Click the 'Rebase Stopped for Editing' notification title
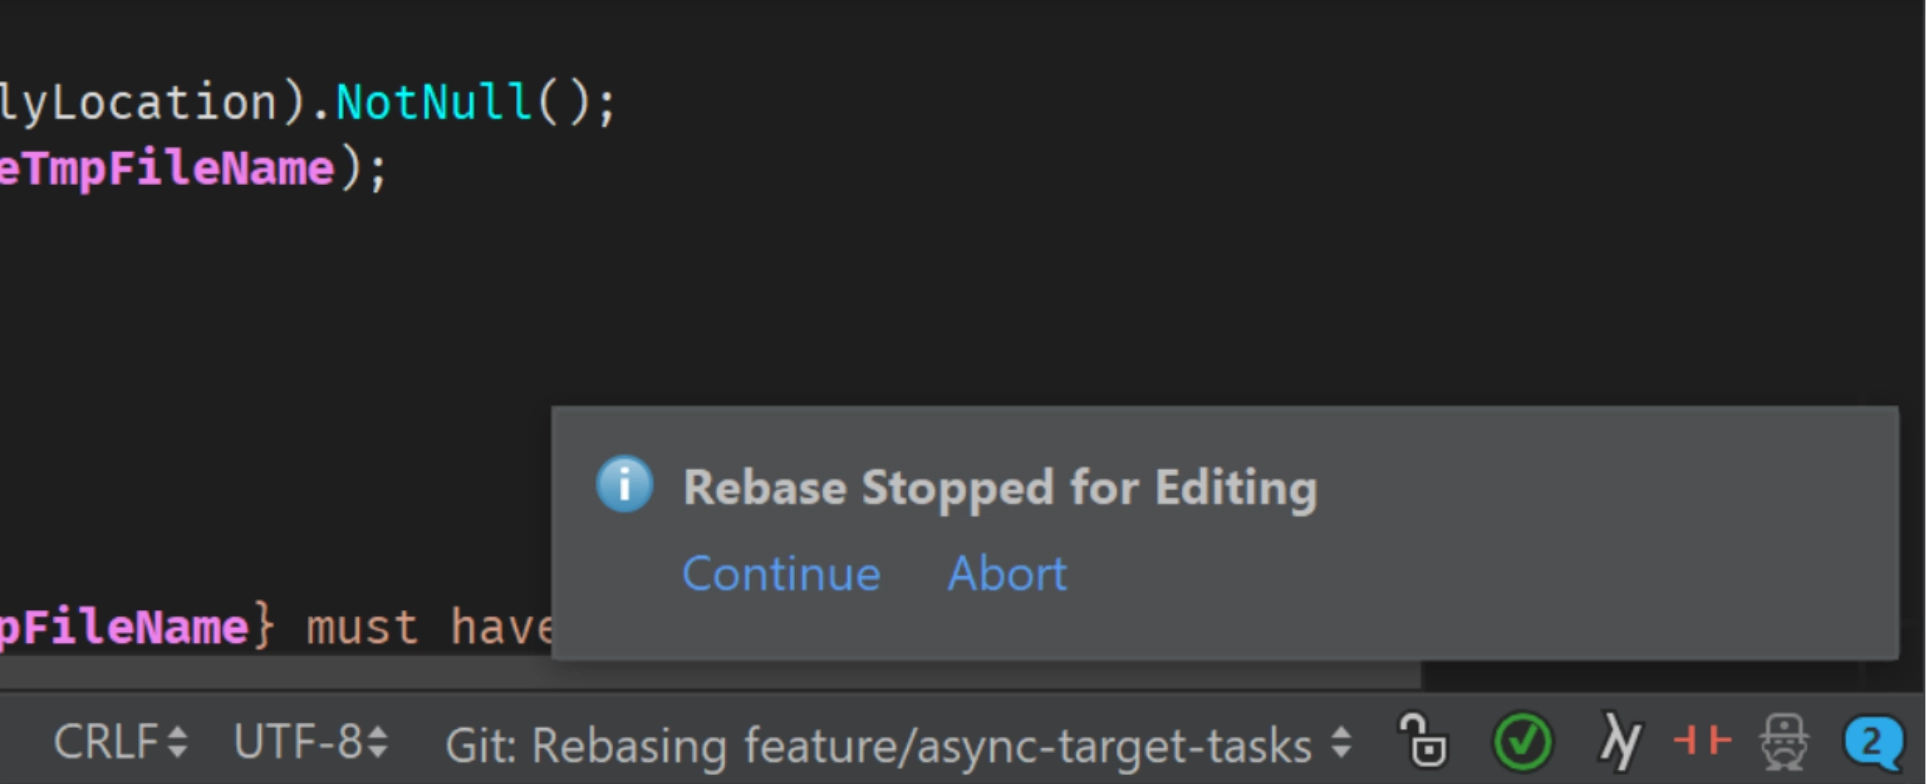The height and width of the screenshot is (784, 1926). pyautogui.click(x=1000, y=488)
